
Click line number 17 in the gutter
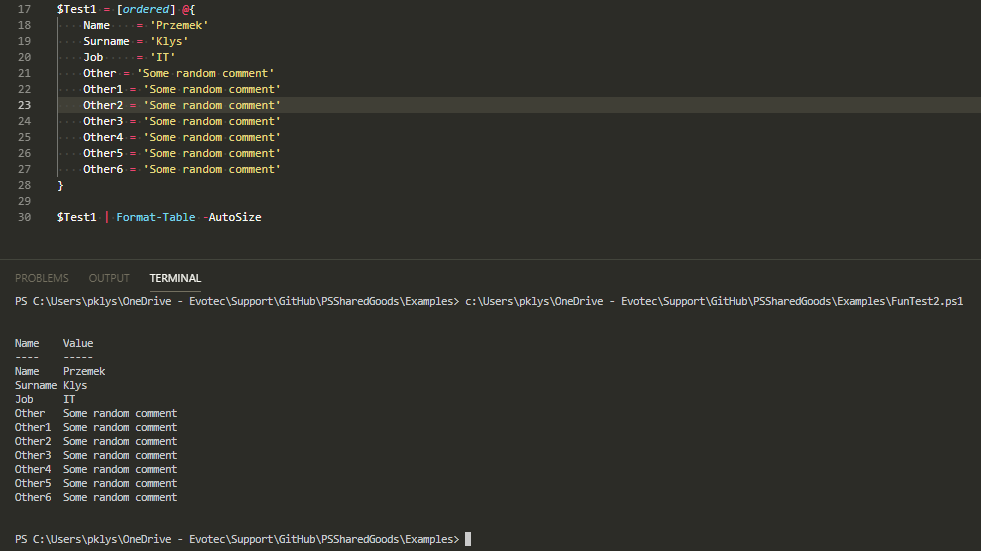pos(24,9)
